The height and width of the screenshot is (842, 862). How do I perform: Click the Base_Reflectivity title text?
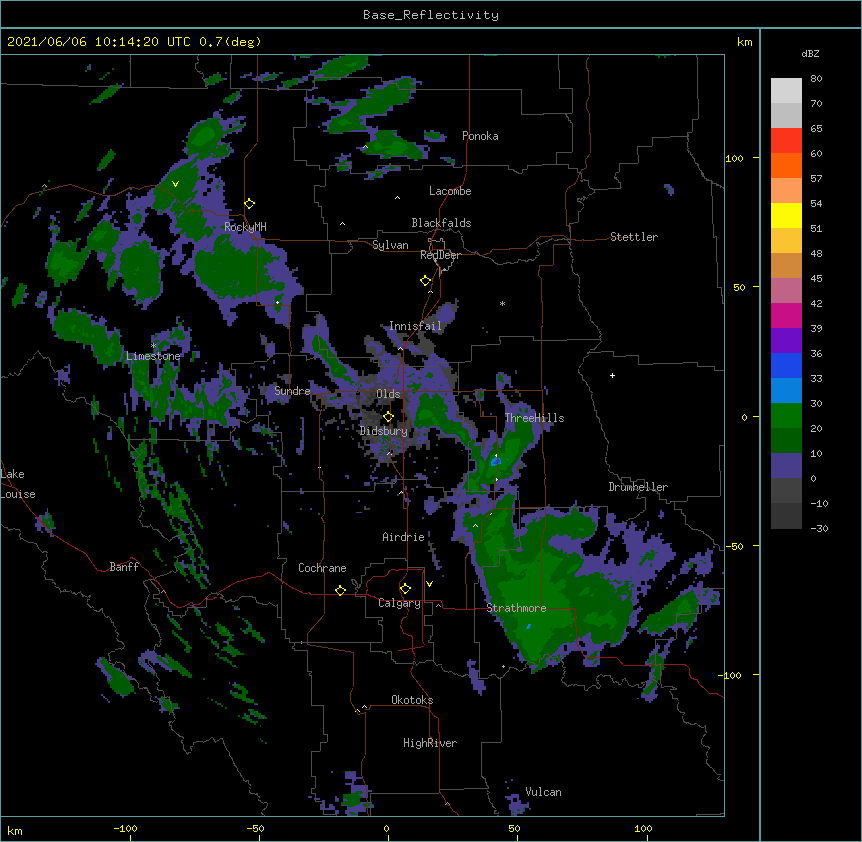431,15
